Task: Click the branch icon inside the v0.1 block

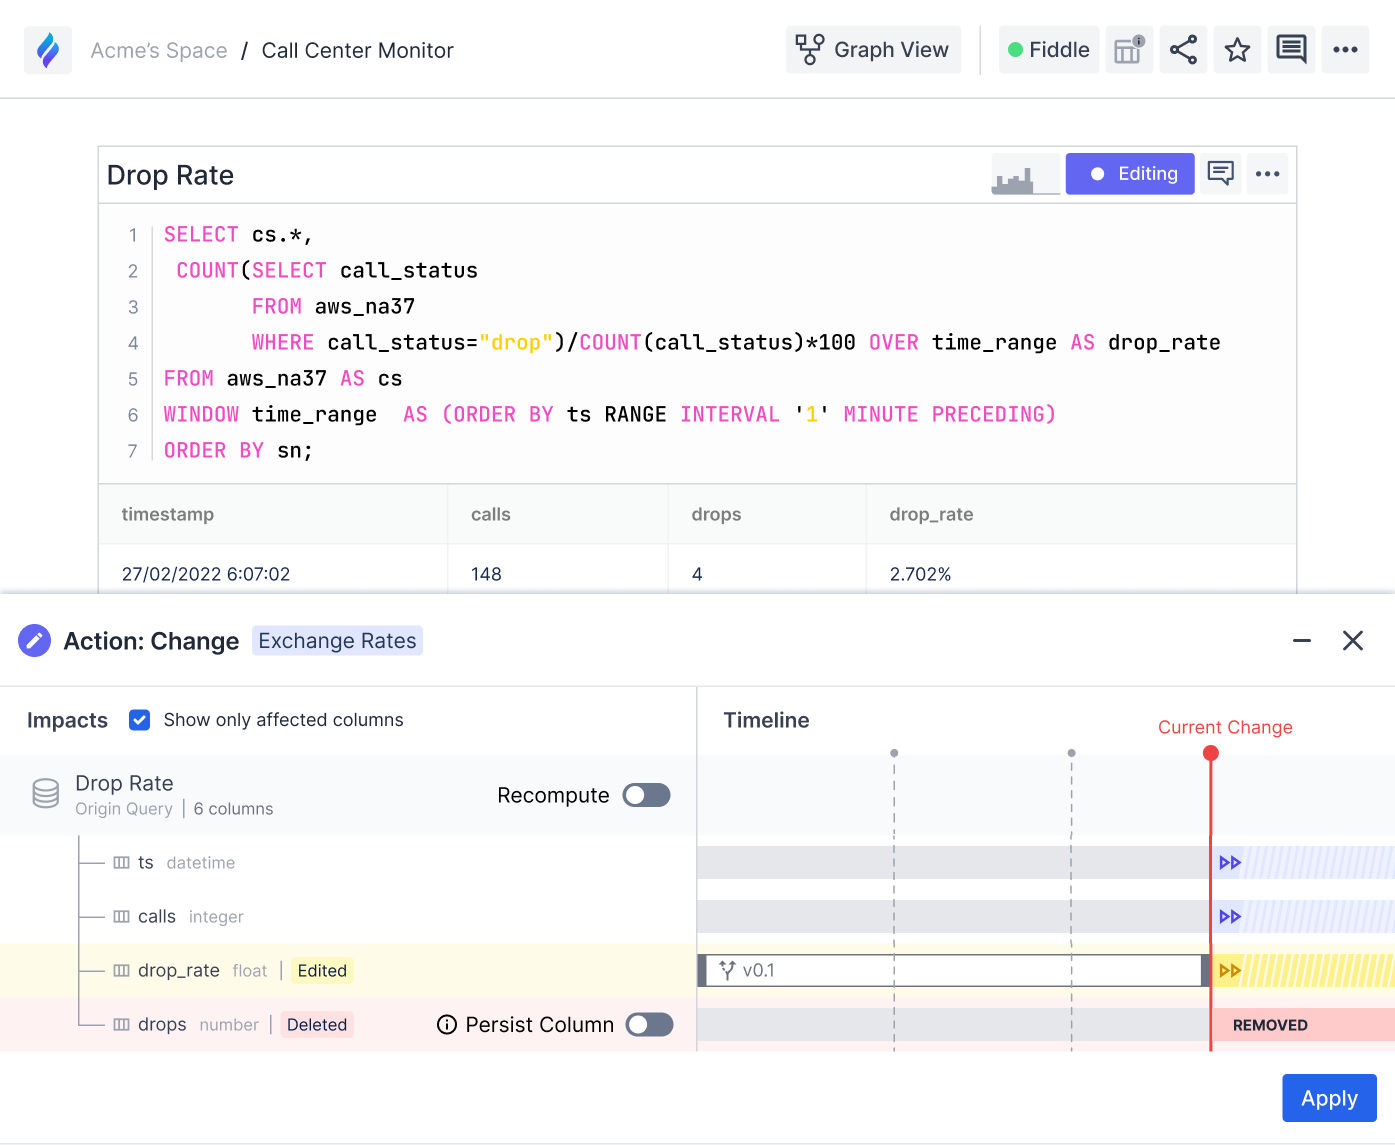Action: click(x=726, y=970)
